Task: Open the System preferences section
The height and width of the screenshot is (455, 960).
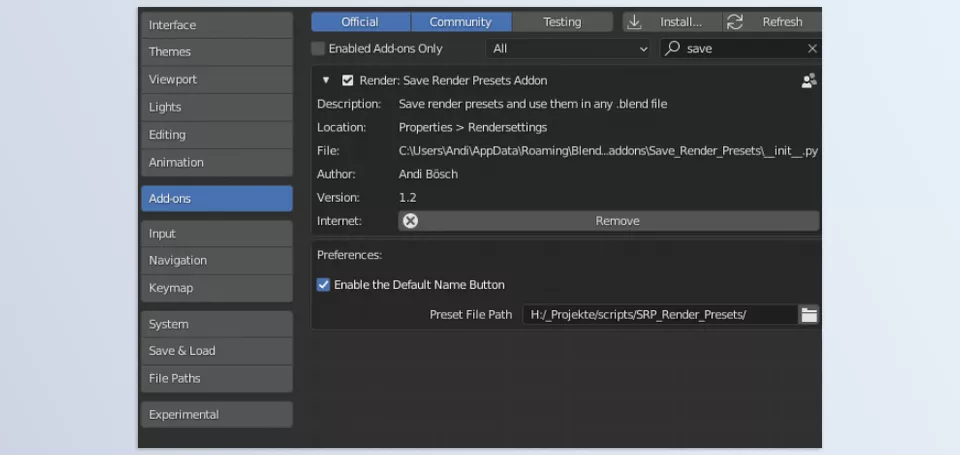Action: click(217, 324)
